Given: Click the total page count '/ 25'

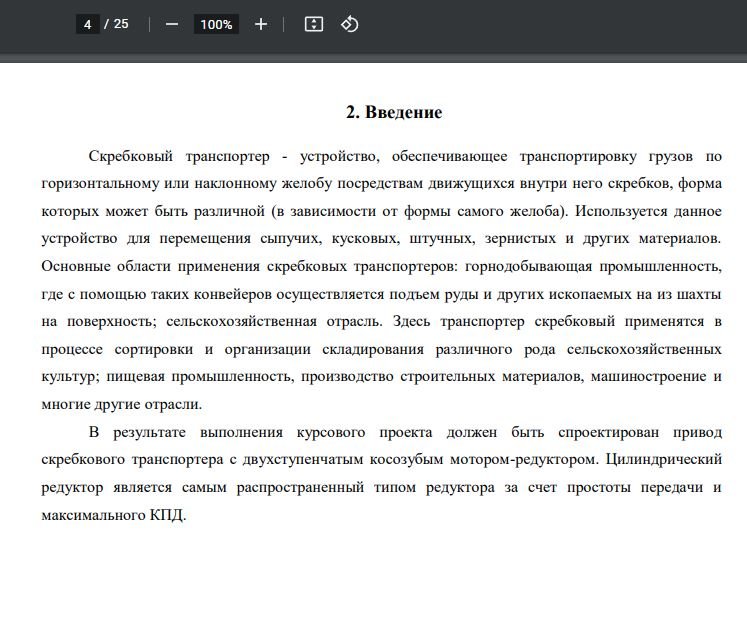Looking at the screenshot, I should tap(117, 24).
